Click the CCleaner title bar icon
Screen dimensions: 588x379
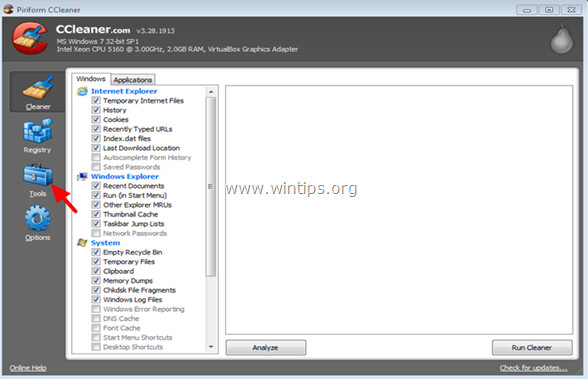pyautogui.click(x=8, y=9)
